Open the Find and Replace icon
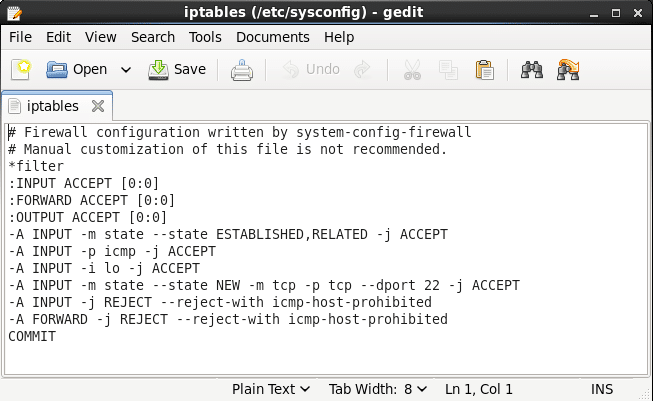Viewport: 653px width, 401px height. click(570, 70)
